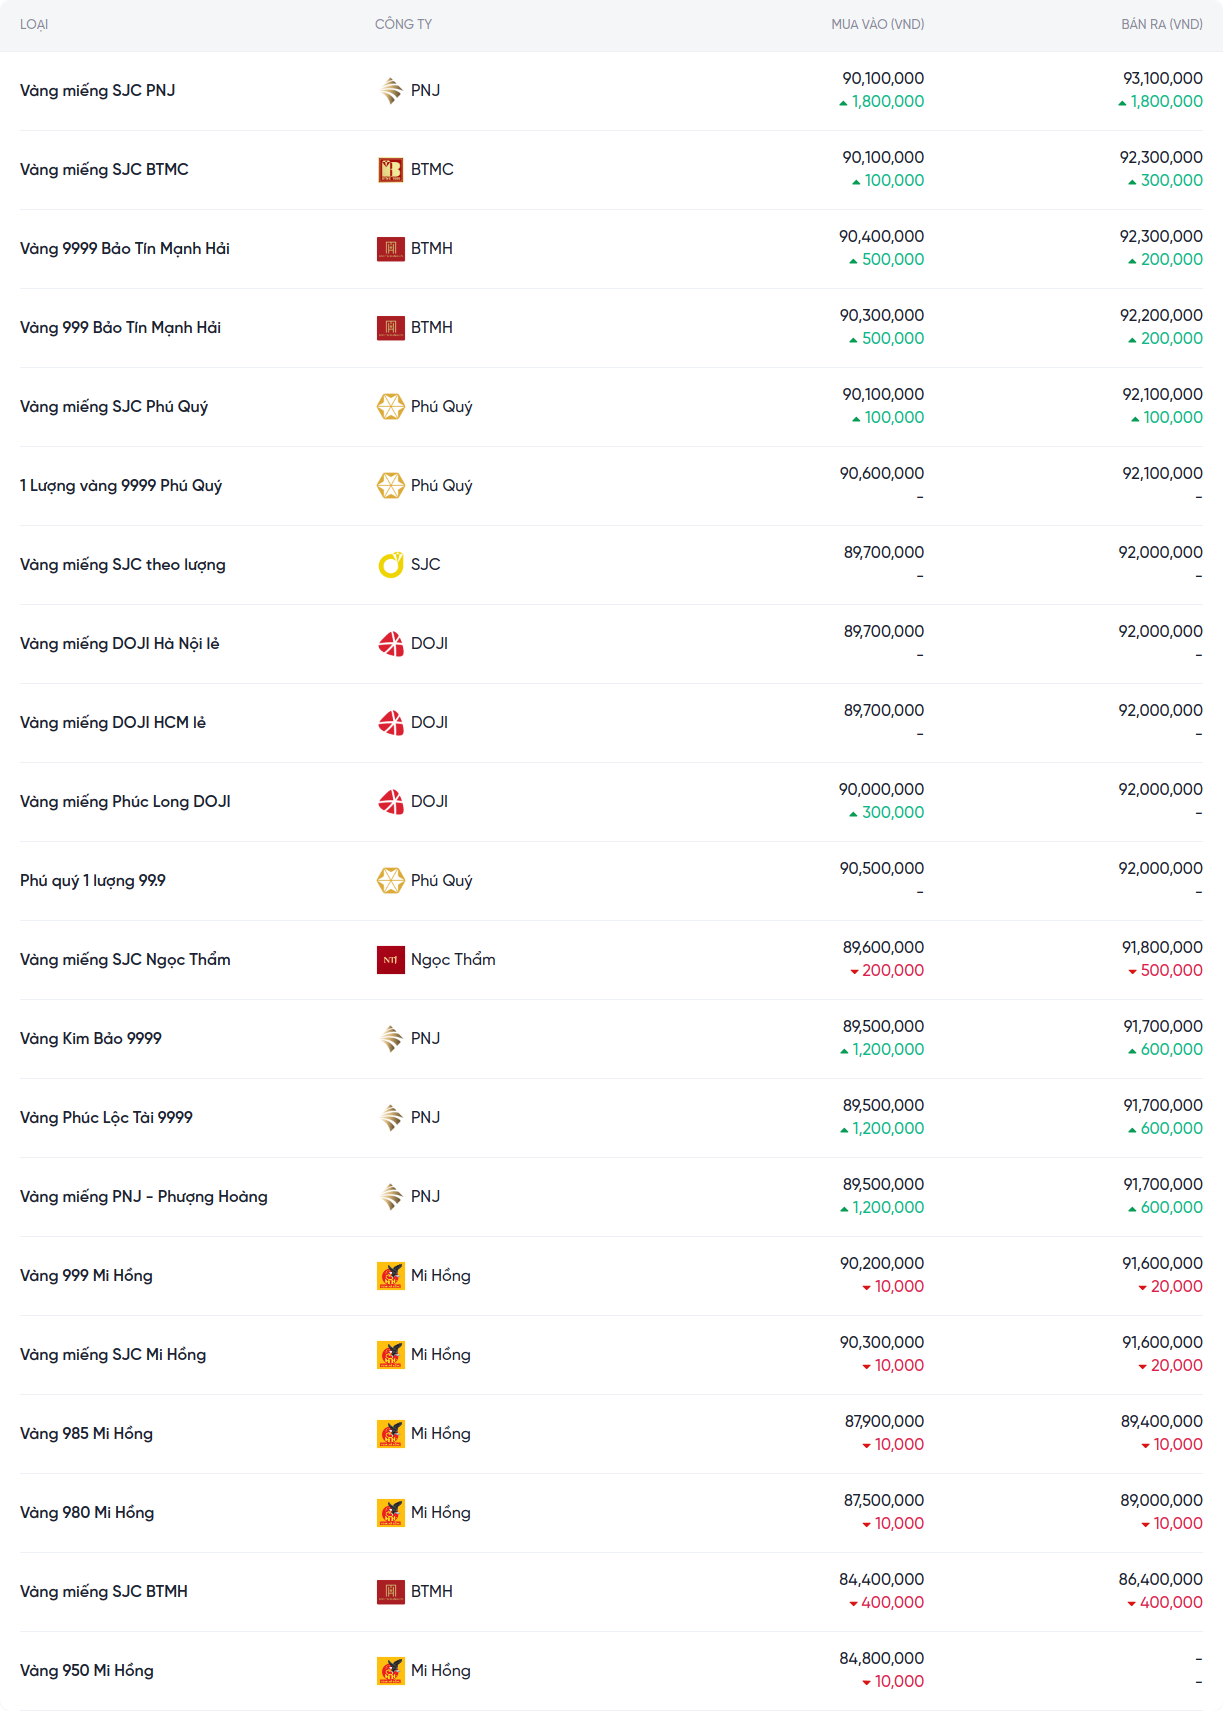Click DOJI logo in Hà Nội lẻ row
Image resolution: width=1223 pixels, height=1711 pixels.
(390, 644)
